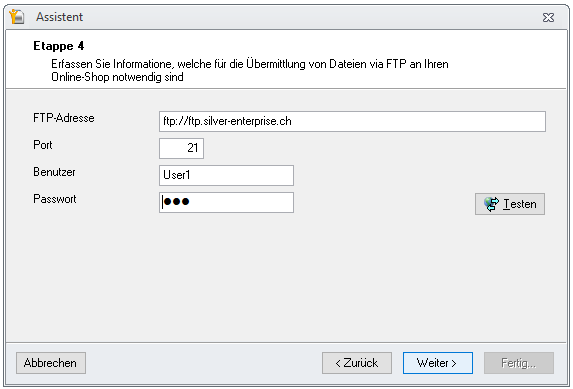
Task: Click the Etappe 4 heading
Action: (58, 46)
